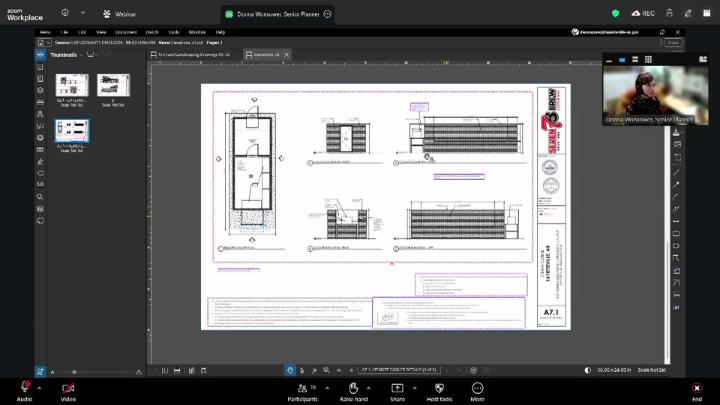
Task: Open the More options ellipsis in Zoom
Action: click(478, 388)
